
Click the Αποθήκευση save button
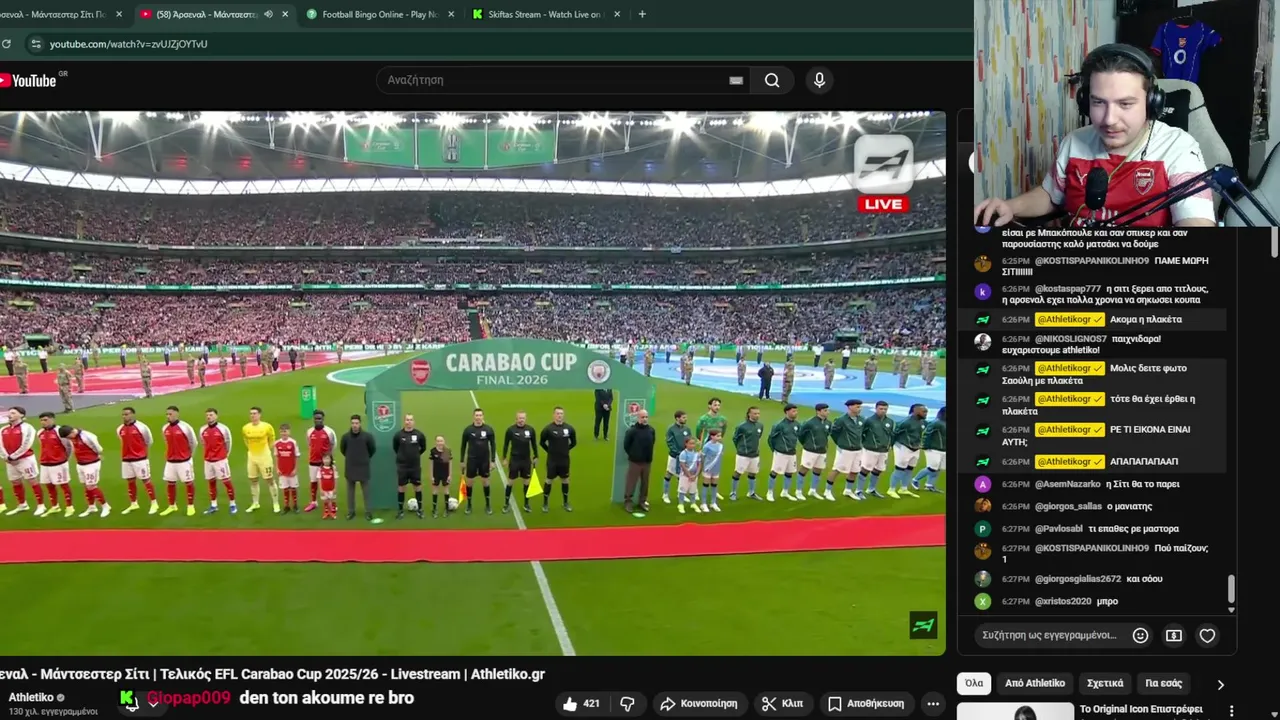click(866, 704)
